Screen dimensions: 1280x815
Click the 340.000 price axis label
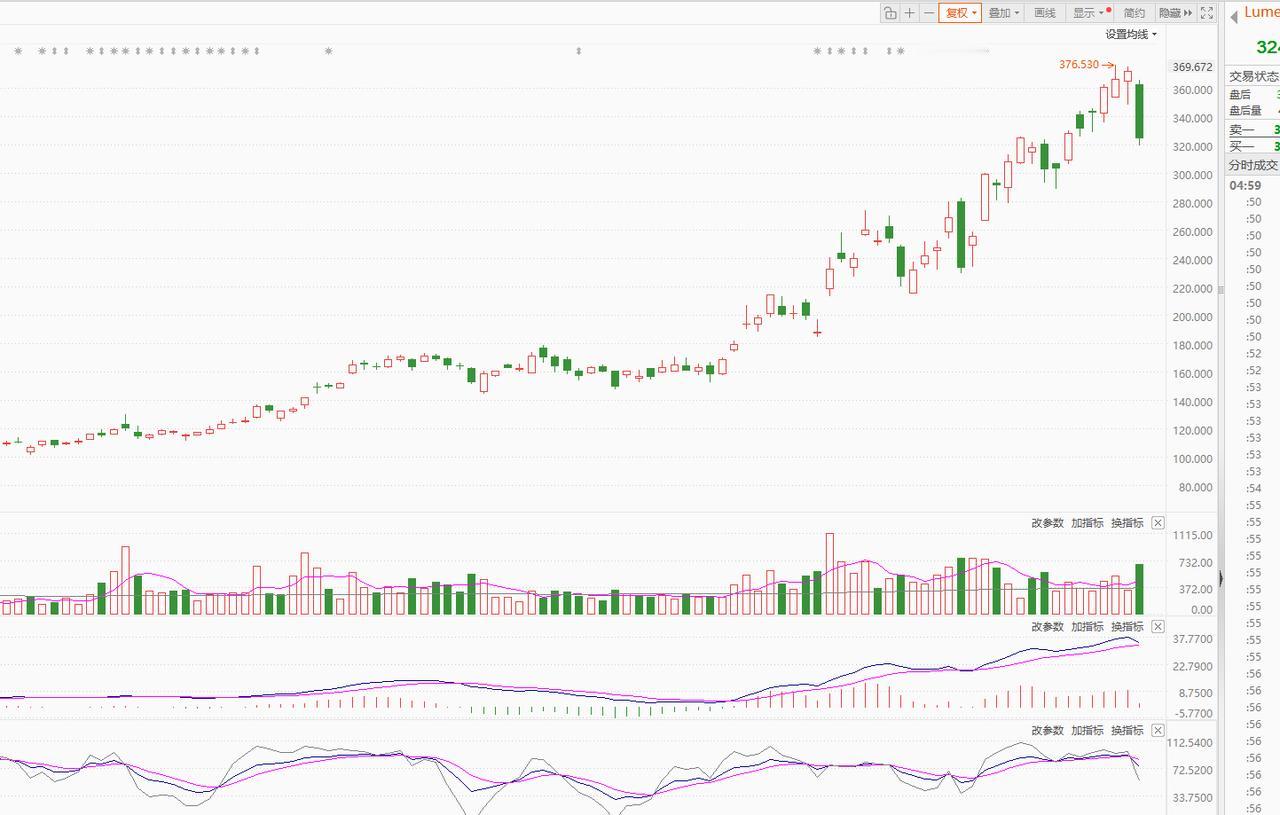click(x=1193, y=119)
